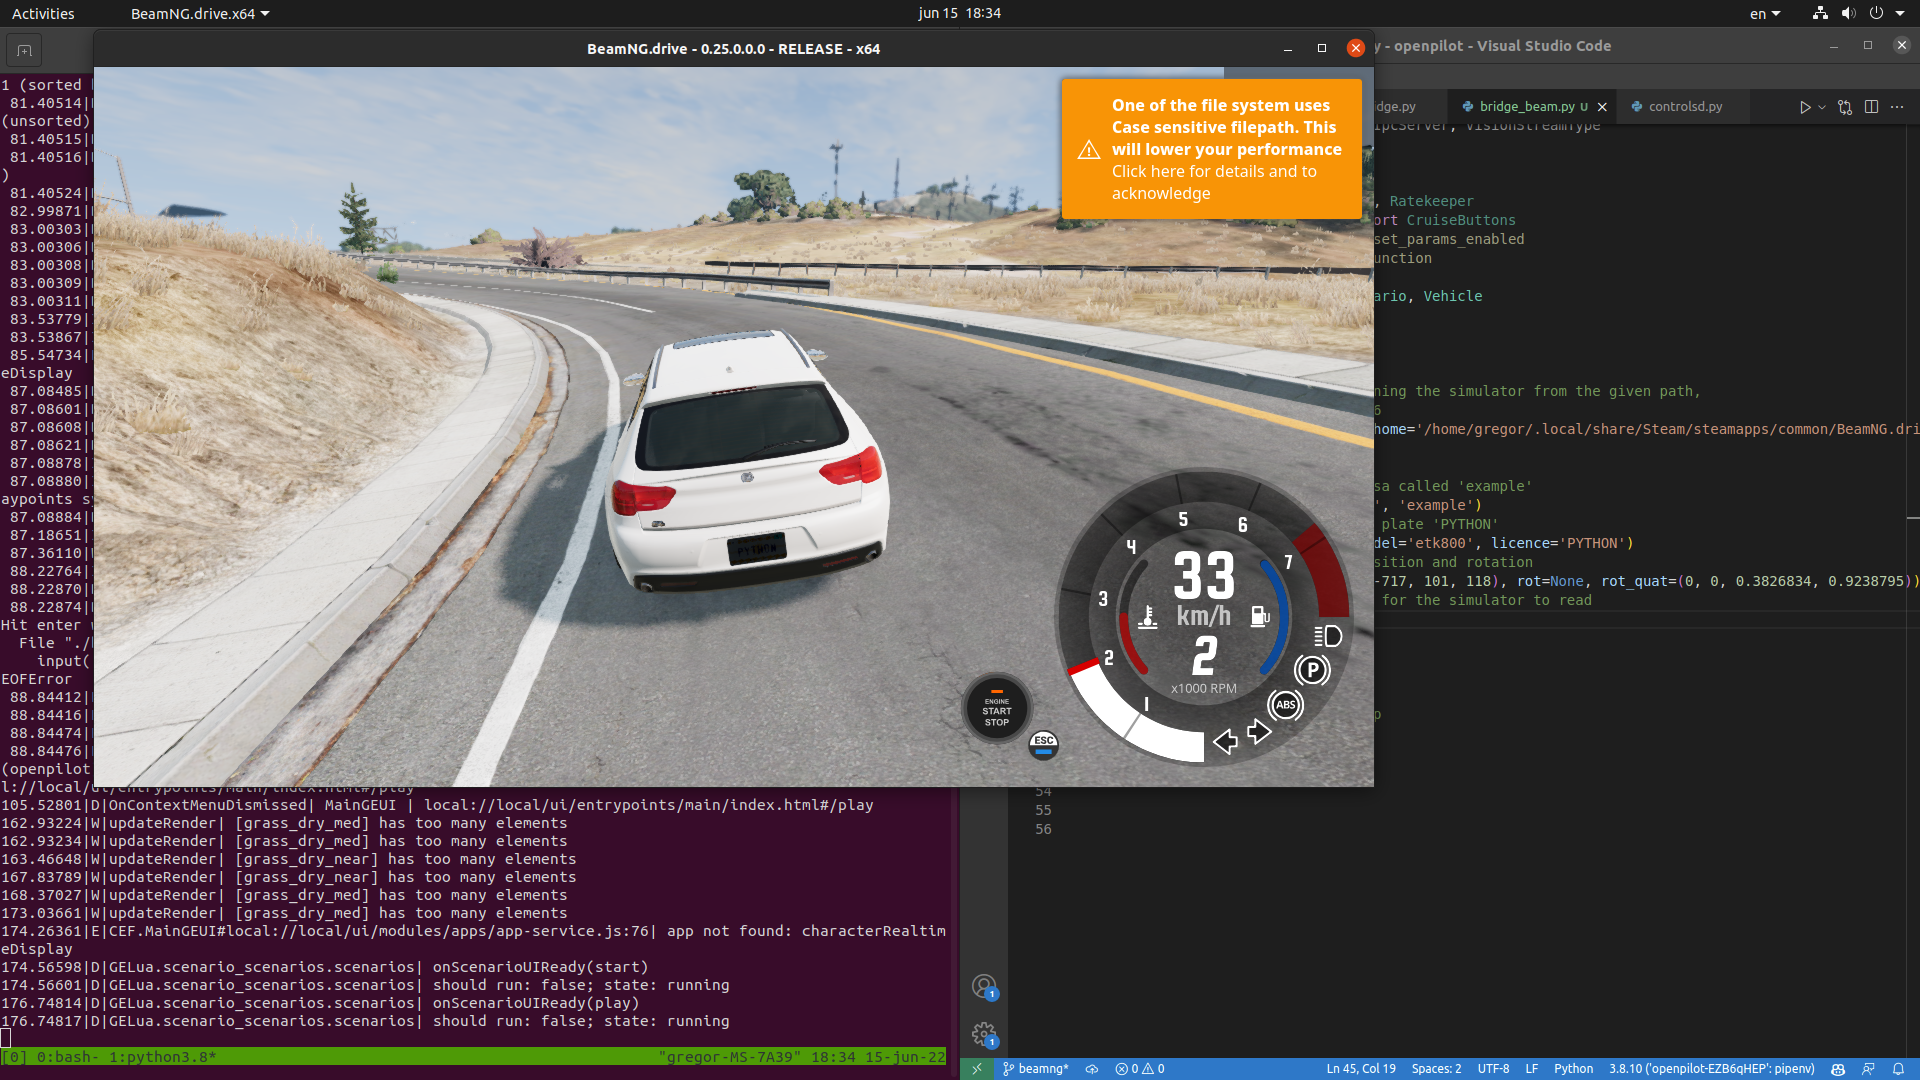Click the publish to cloud icon in status bar
This screenshot has height=1080, width=1920.
coord(1092,1069)
